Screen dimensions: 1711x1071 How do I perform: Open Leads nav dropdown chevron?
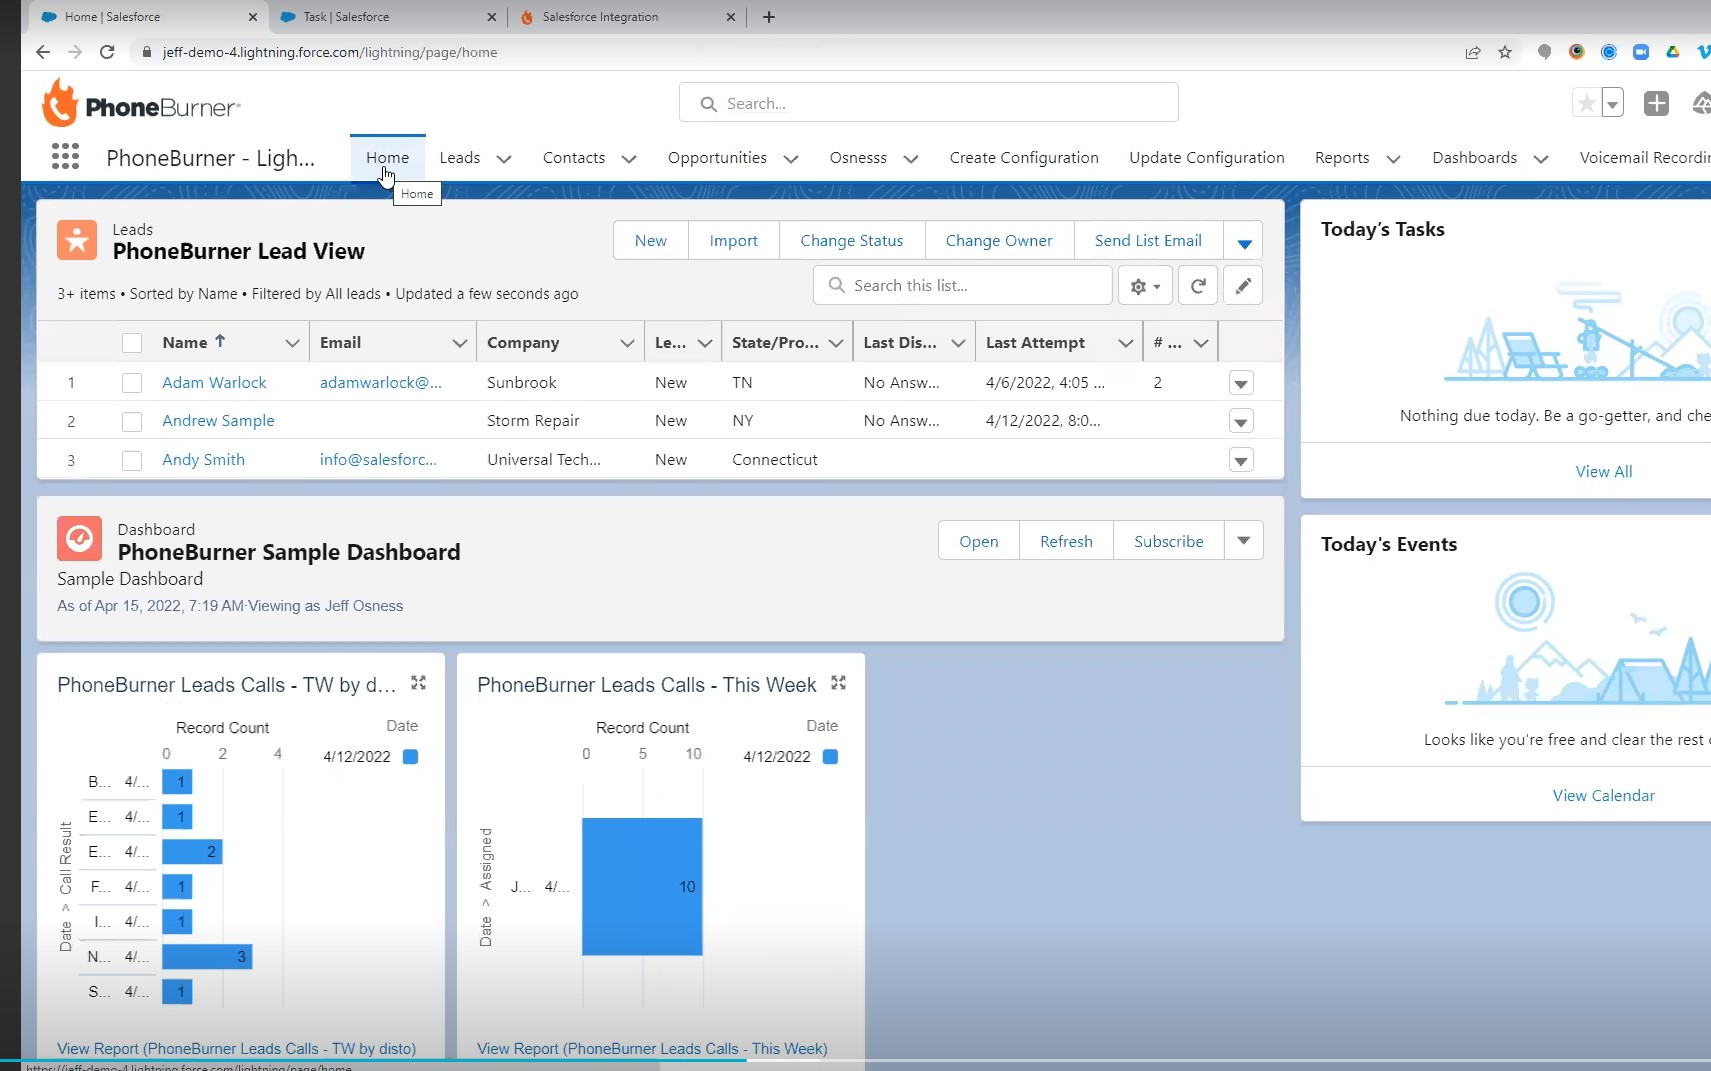(x=504, y=159)
